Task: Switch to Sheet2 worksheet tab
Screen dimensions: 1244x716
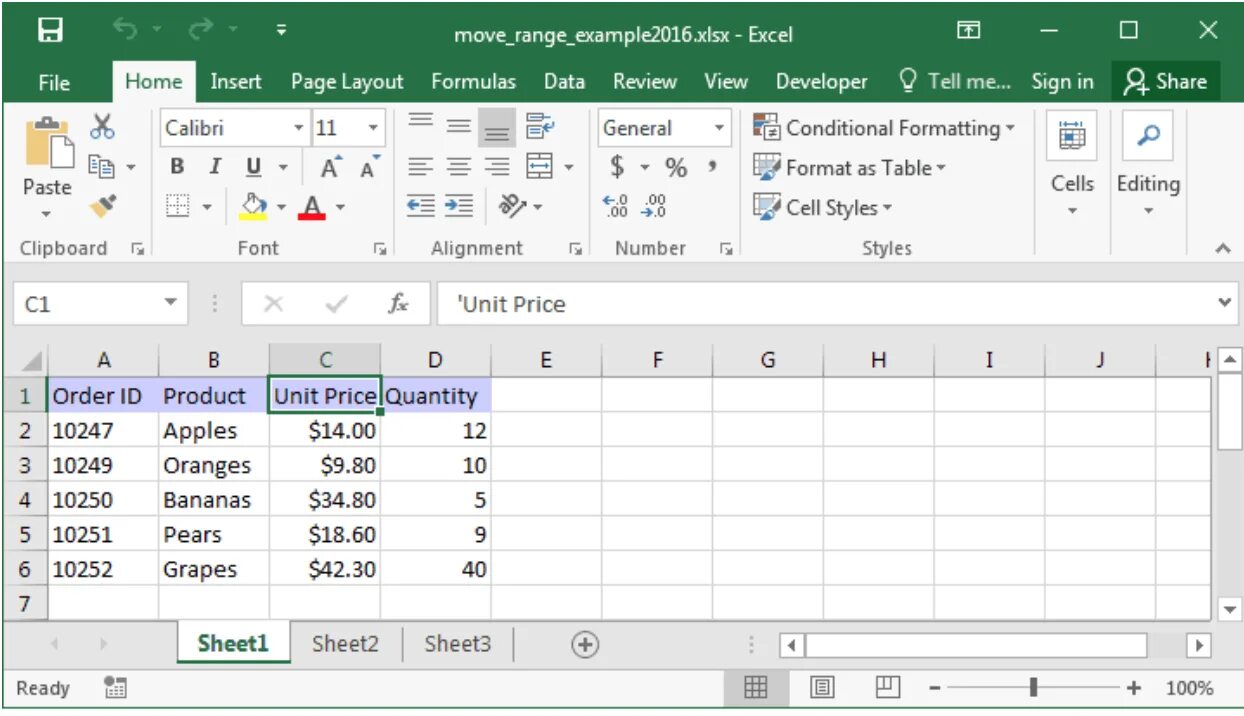Action: (345, 644)
